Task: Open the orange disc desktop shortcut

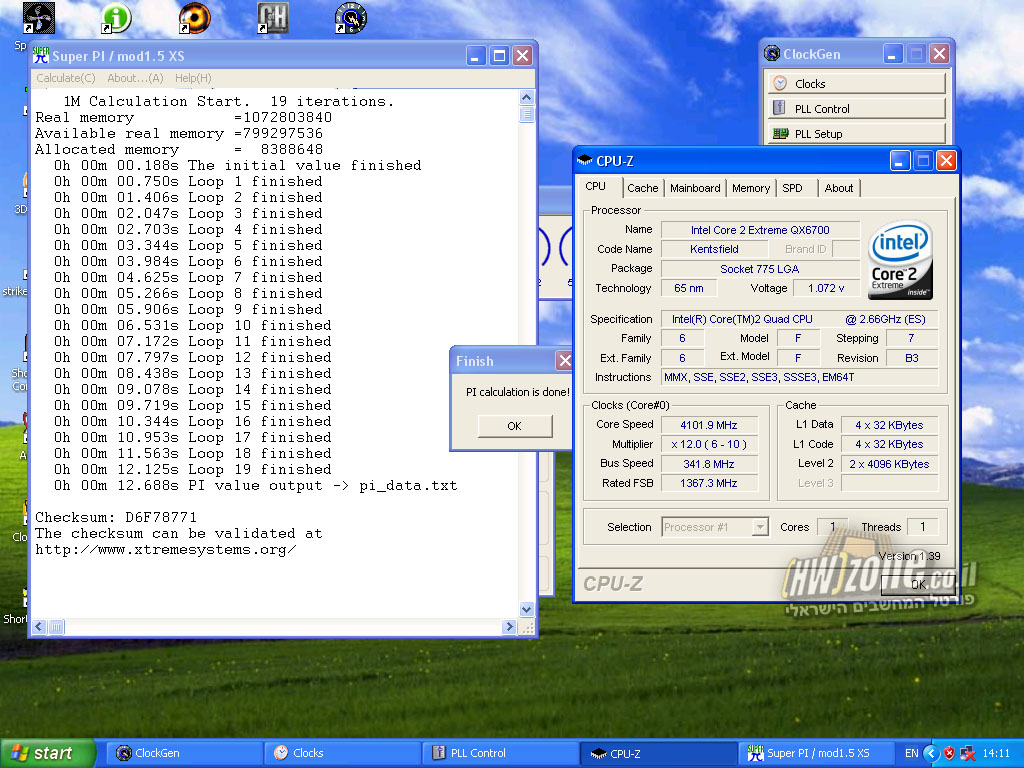Action: click(x=195, y=18)
